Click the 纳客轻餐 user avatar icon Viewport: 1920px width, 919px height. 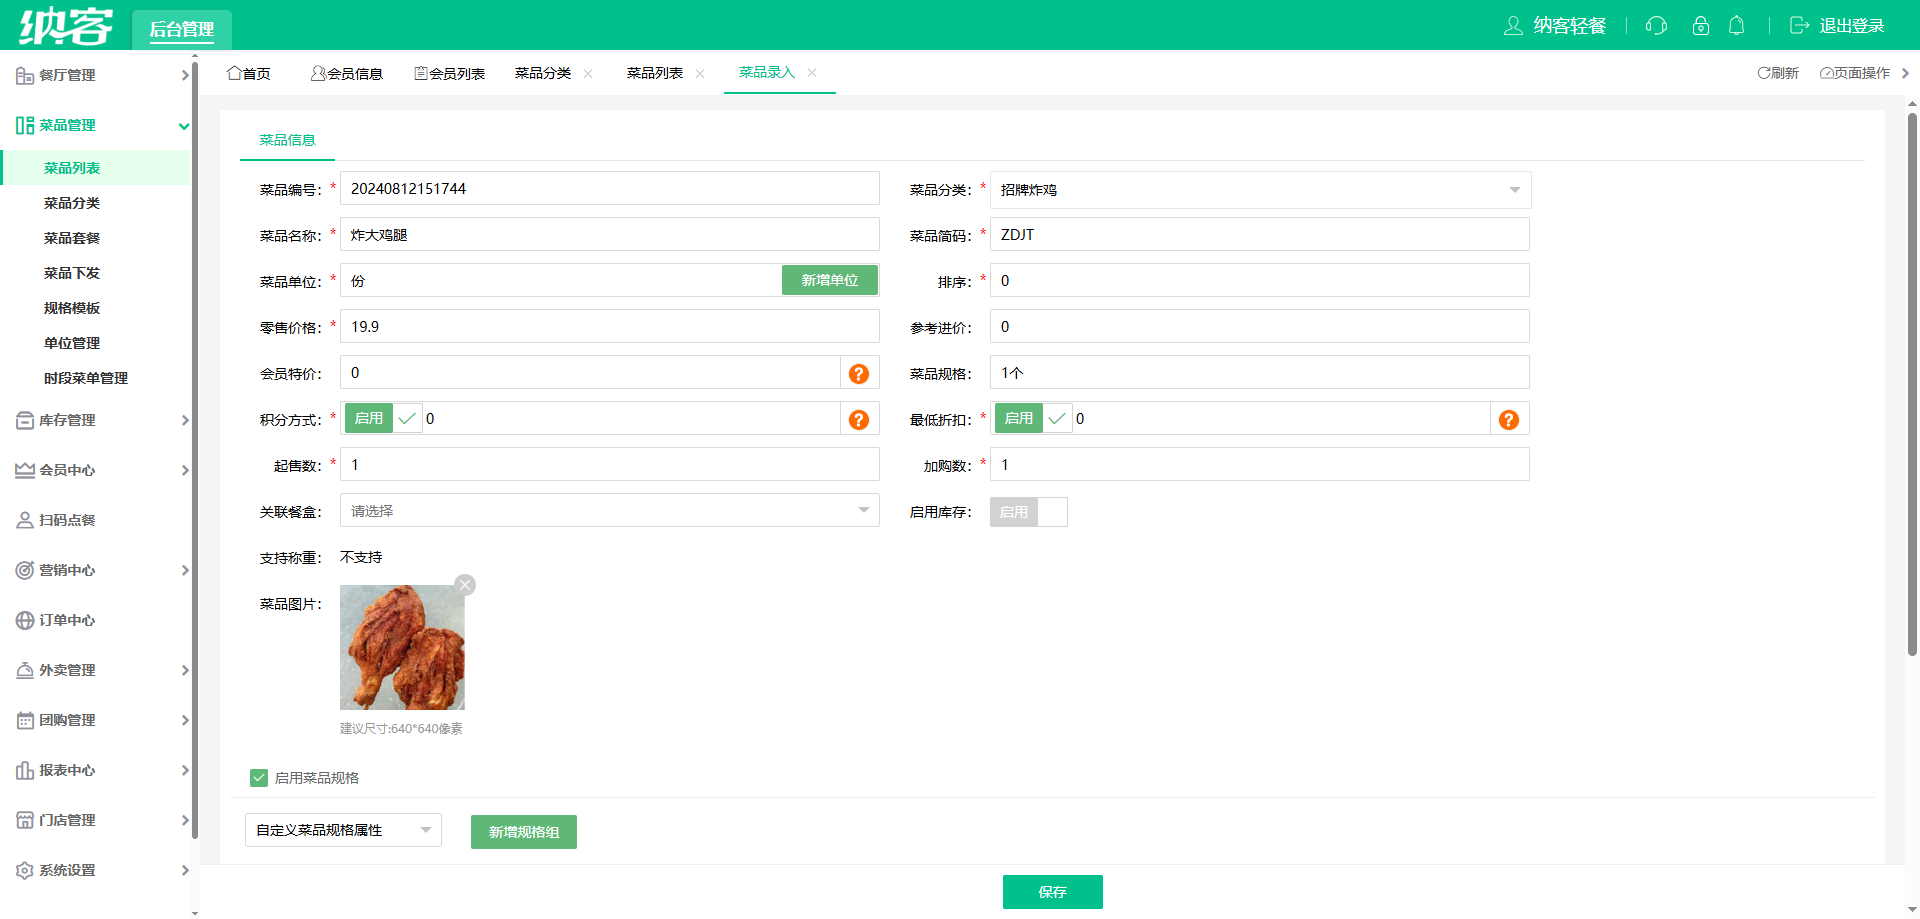coord(1513,26)
